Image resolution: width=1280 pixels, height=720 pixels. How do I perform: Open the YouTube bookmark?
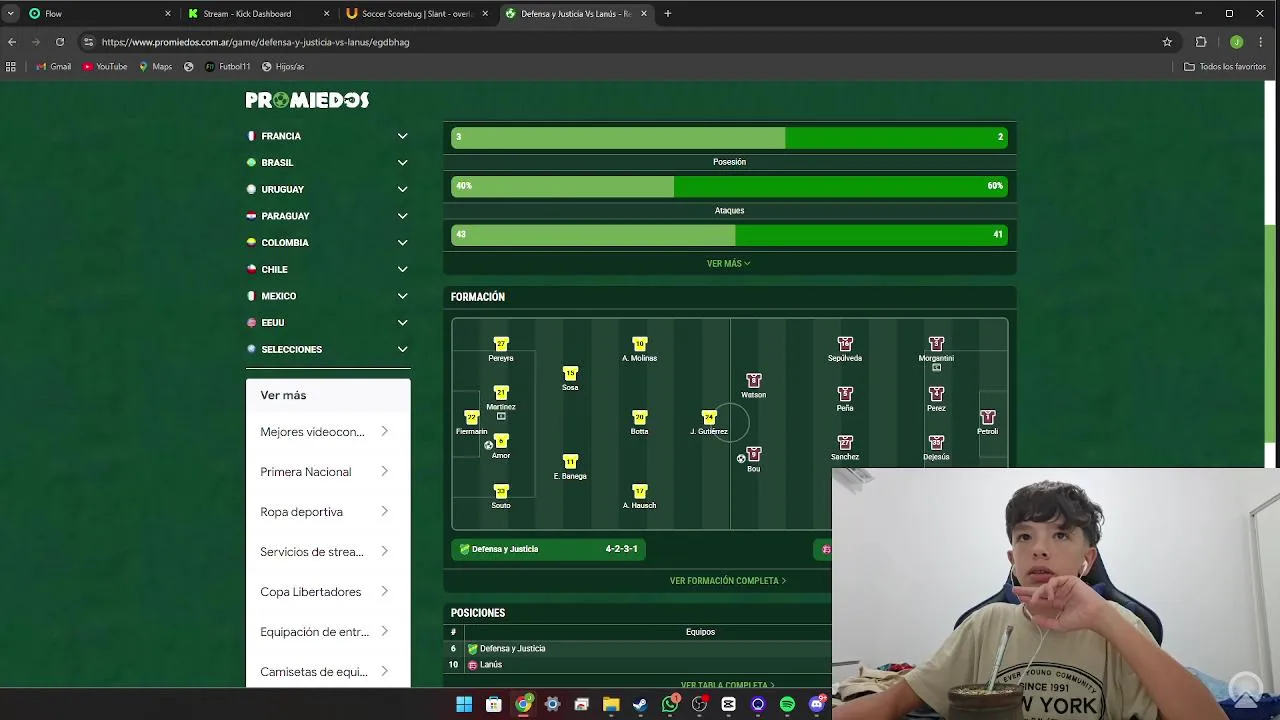[105, 67]
